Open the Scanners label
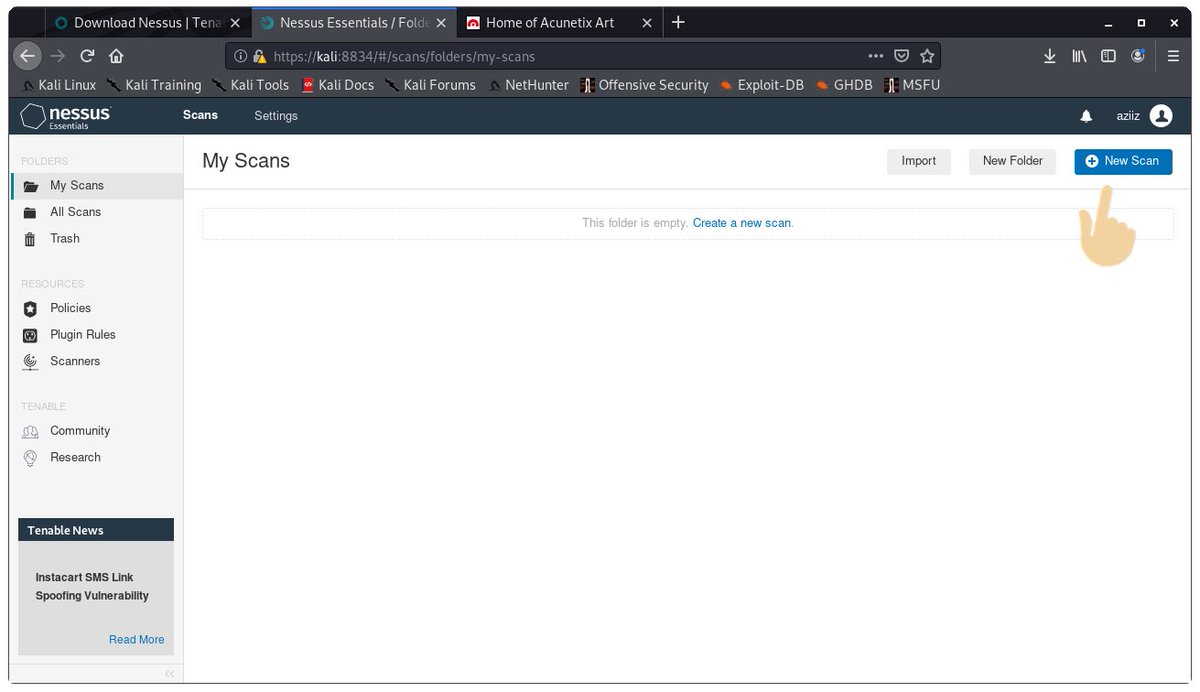 pyautogui.click(x=75, y=361)
